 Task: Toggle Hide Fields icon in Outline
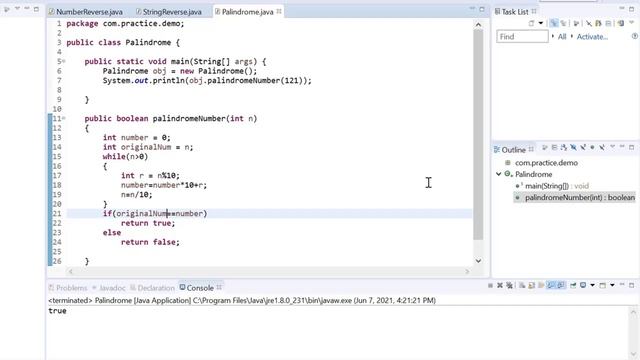(573, 148)
